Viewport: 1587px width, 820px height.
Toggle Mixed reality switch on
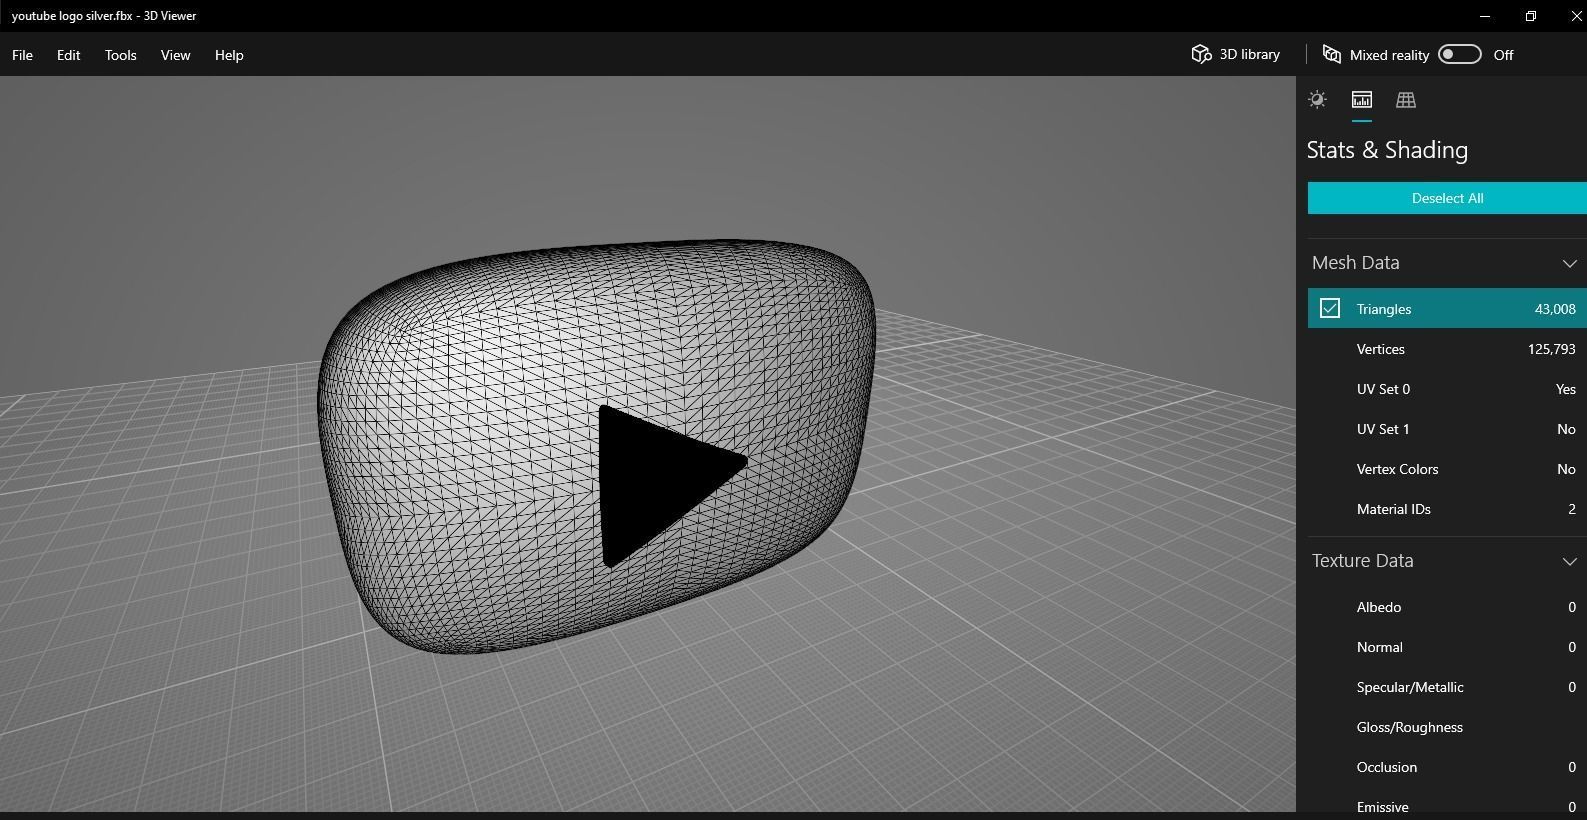coord(1459,54)
